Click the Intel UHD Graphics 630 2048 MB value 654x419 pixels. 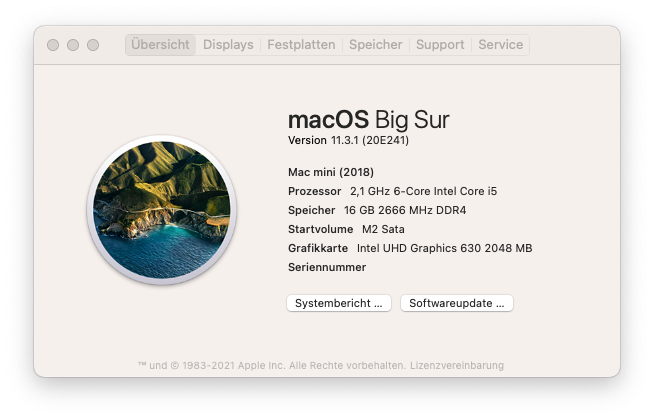coord(444,248)
